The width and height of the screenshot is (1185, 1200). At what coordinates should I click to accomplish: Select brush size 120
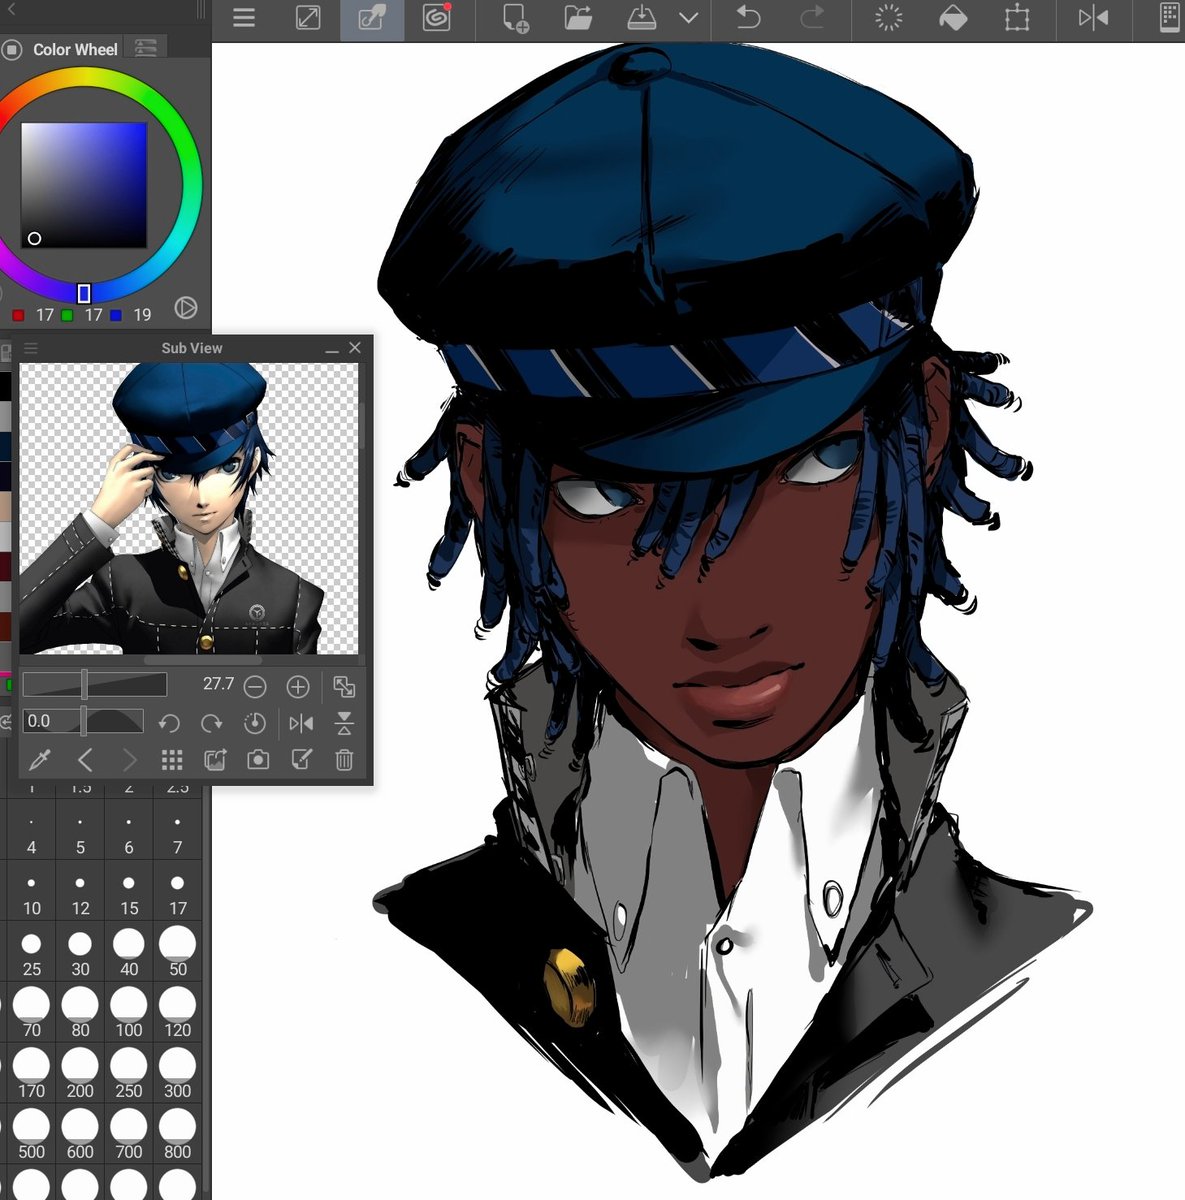[x=177, y=1016]
